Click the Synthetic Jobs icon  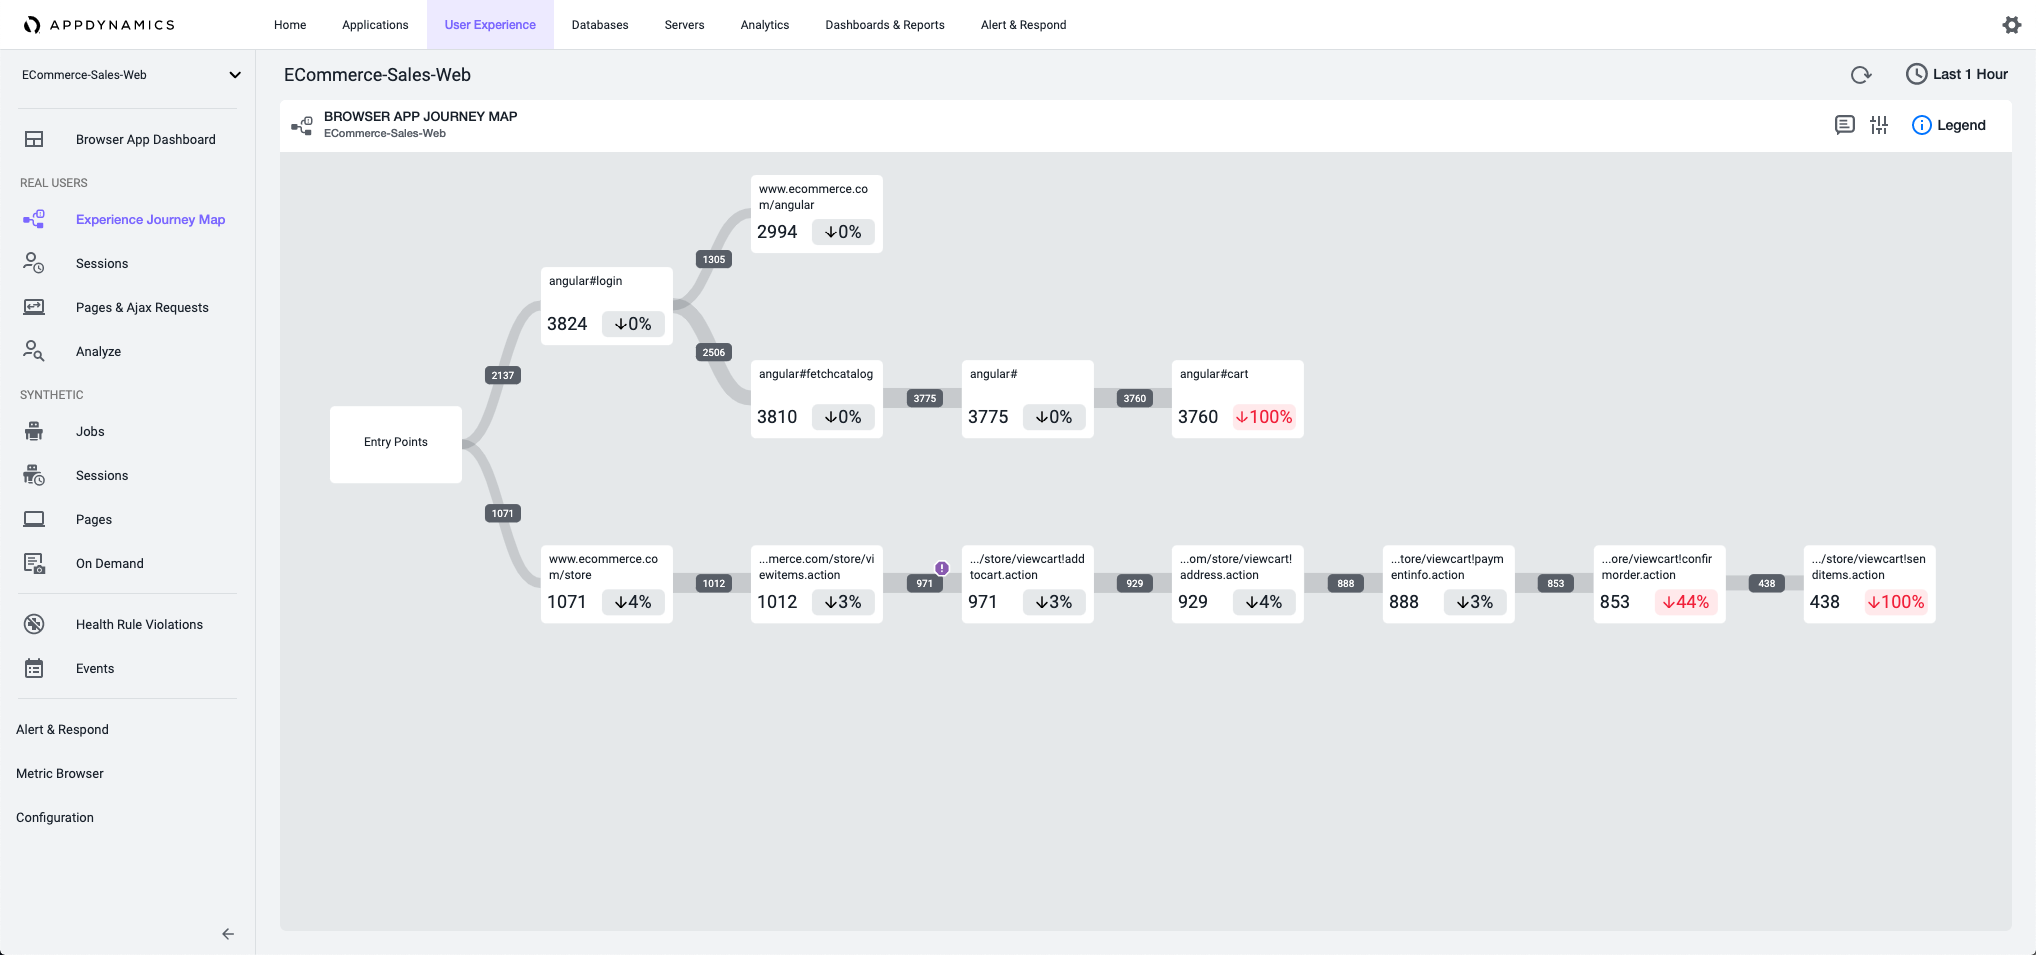coord(34,431)
